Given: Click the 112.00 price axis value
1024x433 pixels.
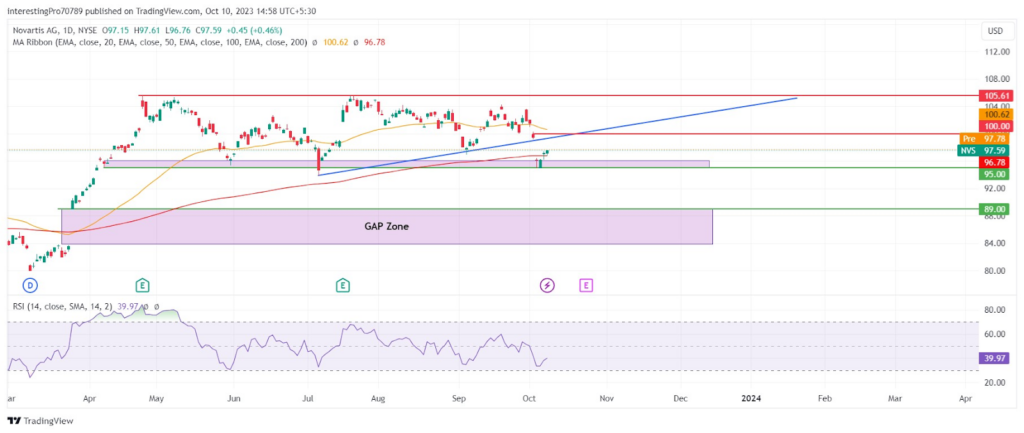Looking at the screenshot, I should pyautogui.click(x=997, y=52).
